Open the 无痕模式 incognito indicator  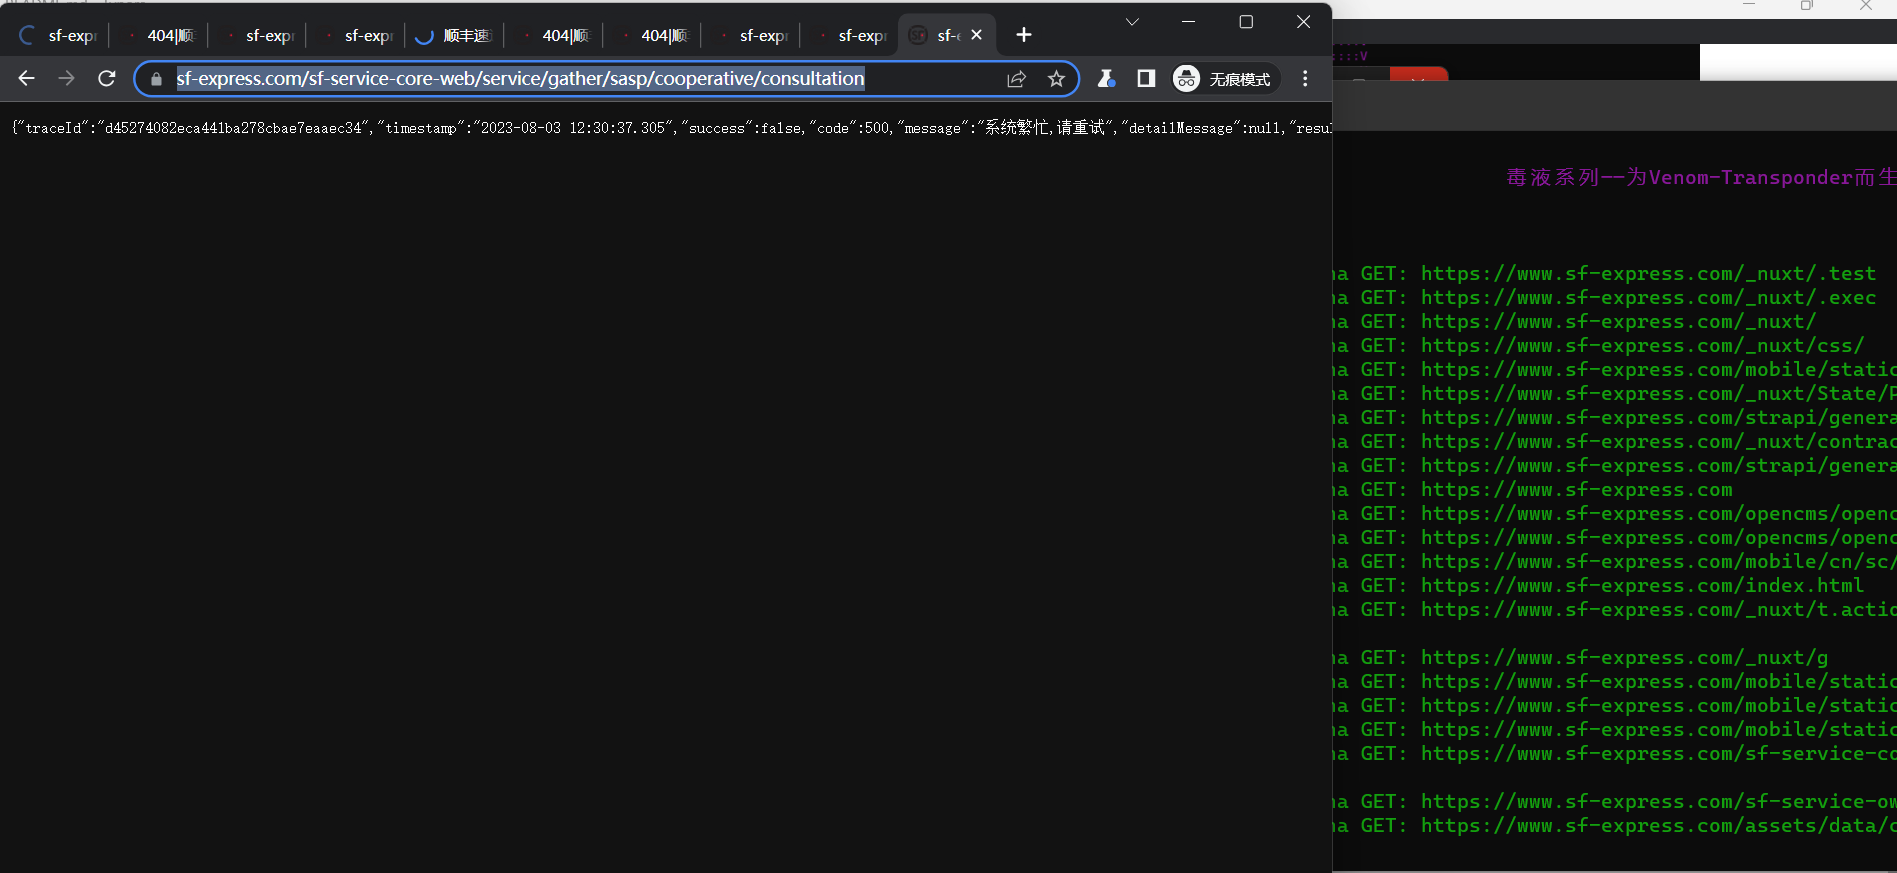pos(1226,78)
